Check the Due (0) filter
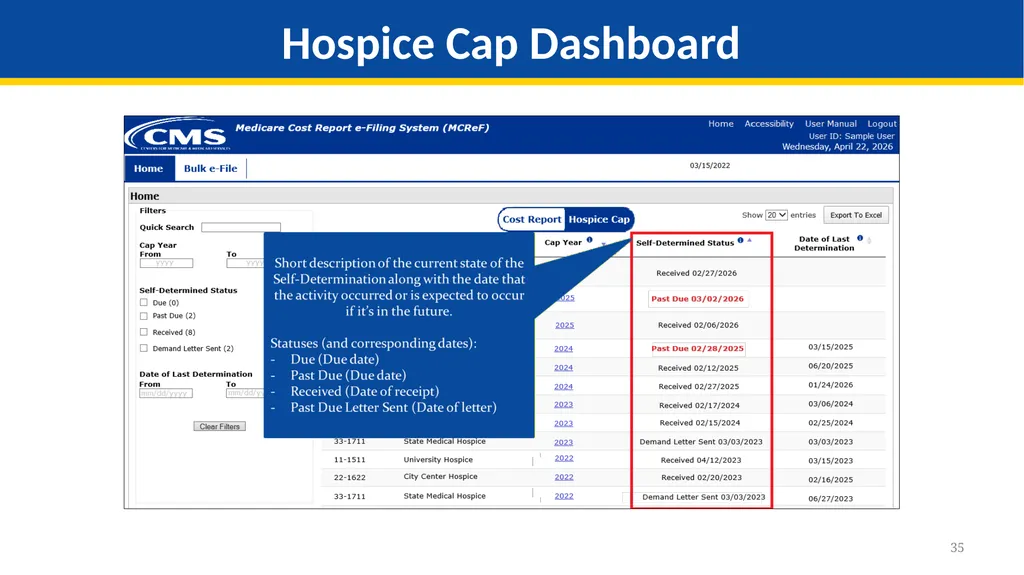This screenshot has height=575, width=1024. [x=144, y=303]
